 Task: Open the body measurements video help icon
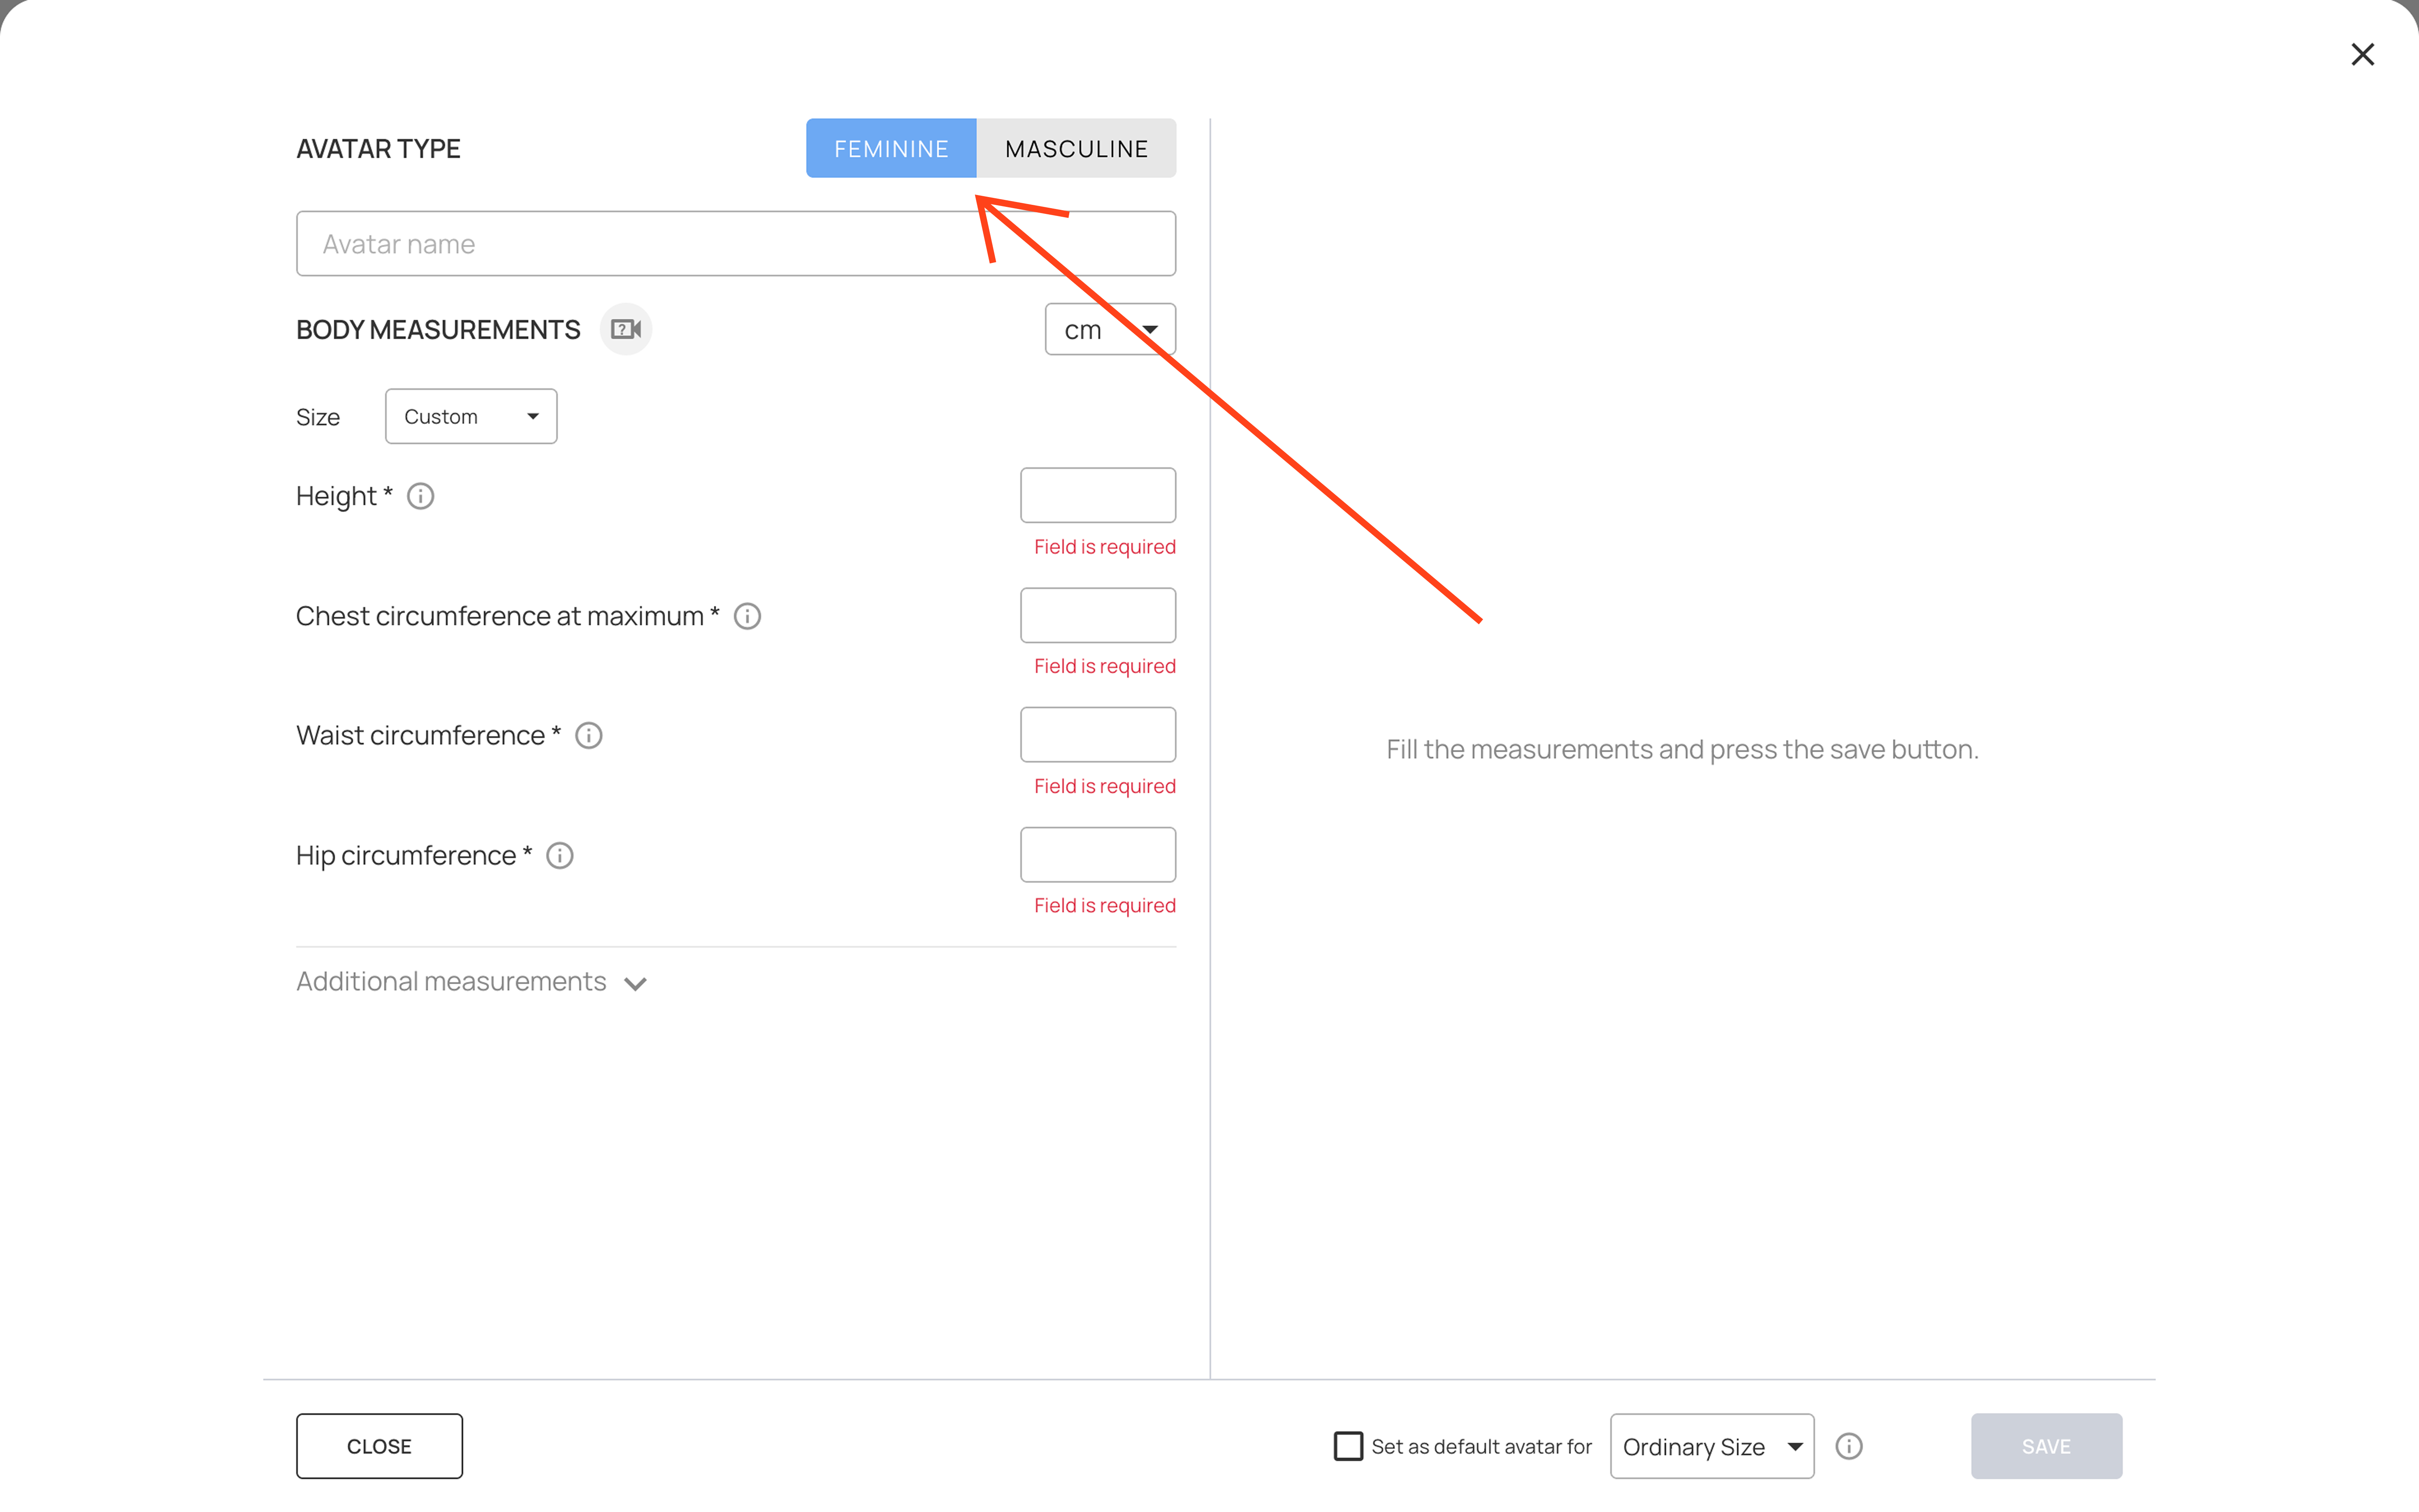click(626, 329)
